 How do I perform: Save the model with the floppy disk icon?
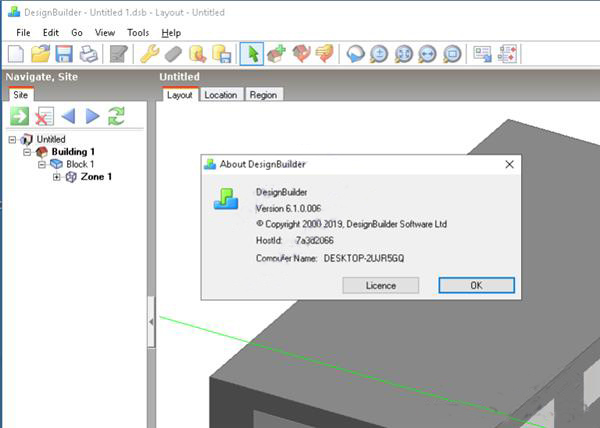(x=64, y=54)
